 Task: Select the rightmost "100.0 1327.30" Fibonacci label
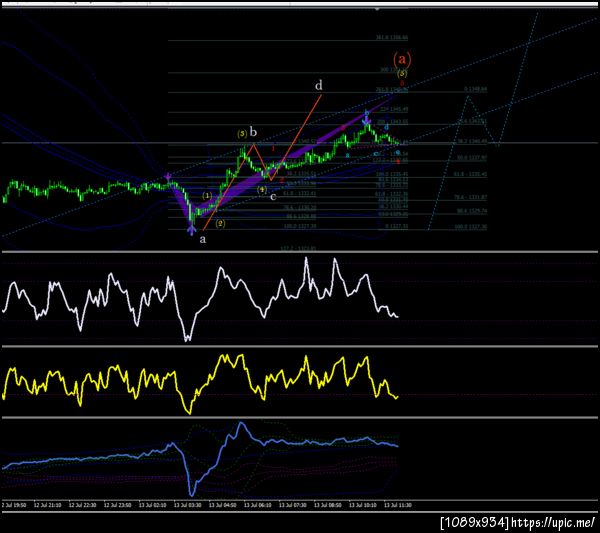(x=471, y=227)
